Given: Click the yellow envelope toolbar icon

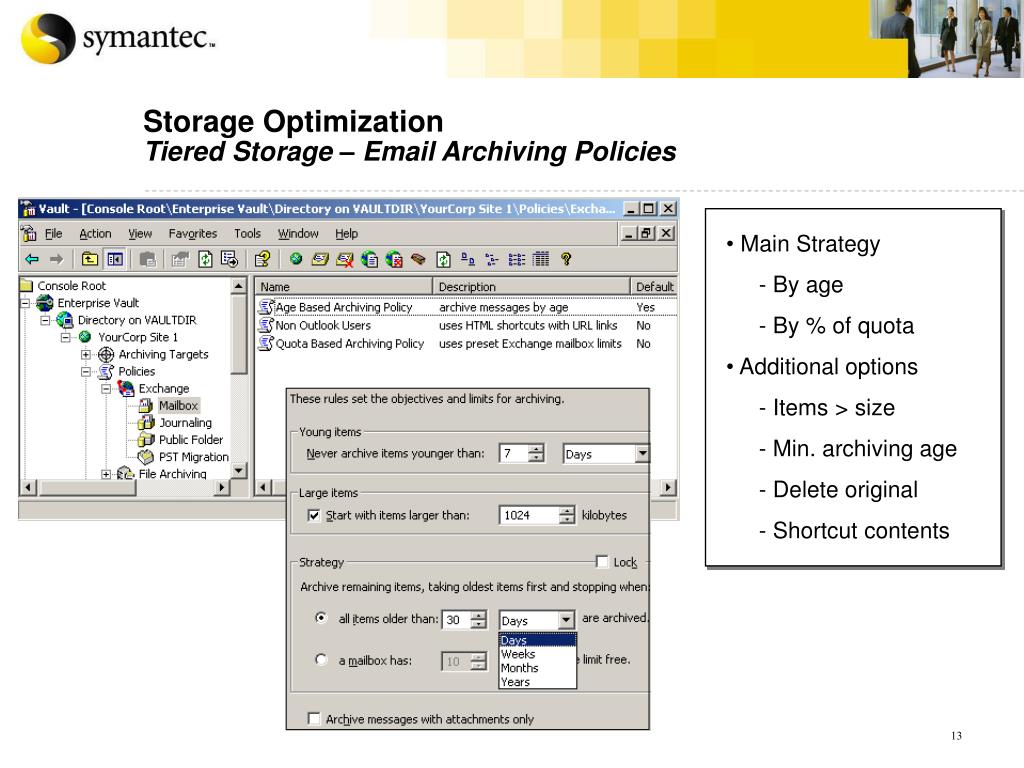Looking at the screenshot, I should (x=320, y=259).
